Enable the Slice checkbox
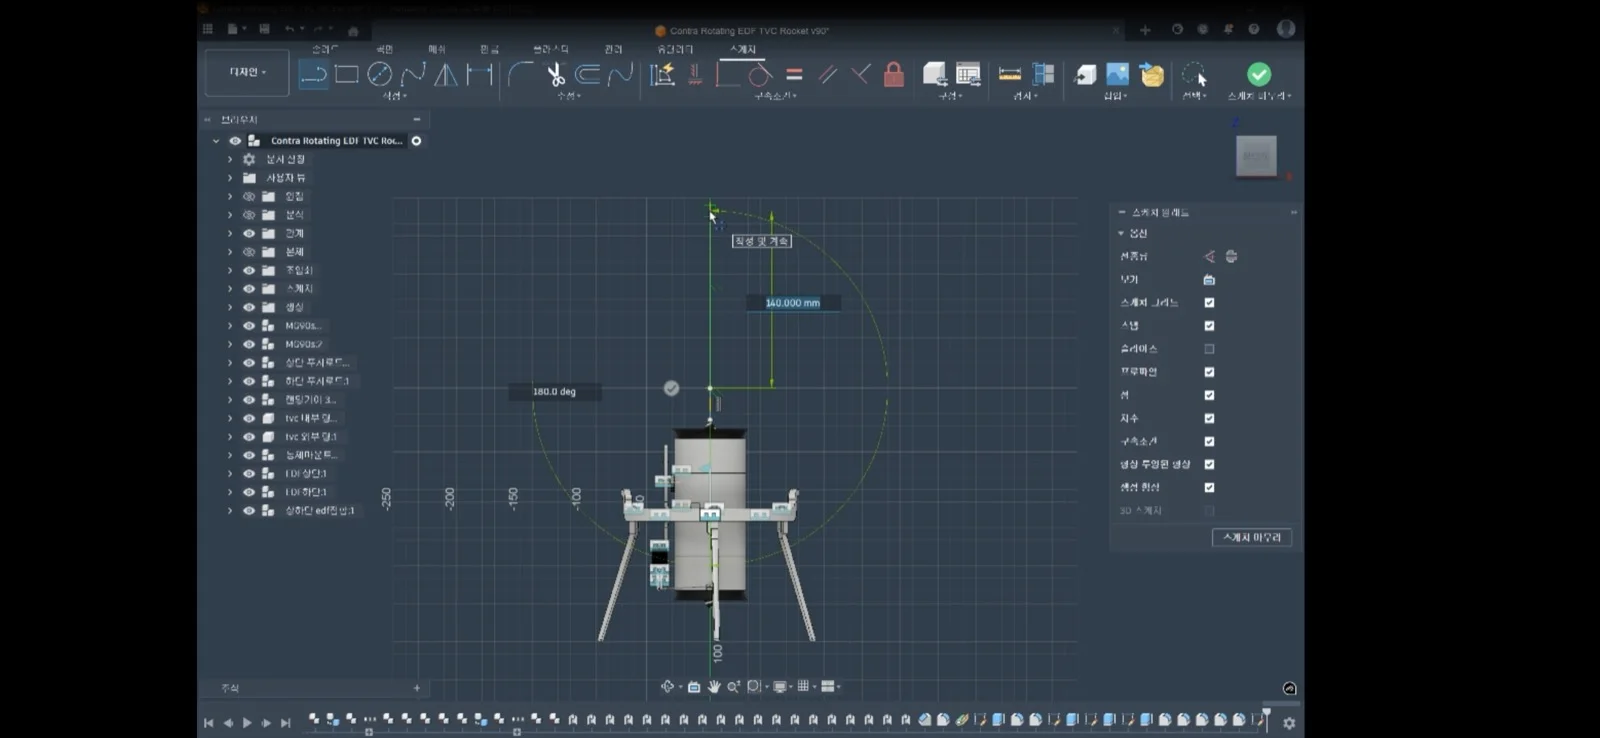The height and width of the screenshot is (738, 1600). tap(1209, 349)
